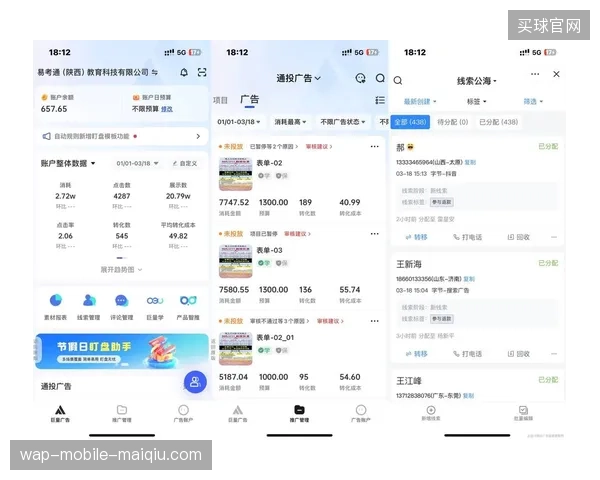Open the notification bell on home screen
The width and height of the screenshot is (600, 480).
184,72
